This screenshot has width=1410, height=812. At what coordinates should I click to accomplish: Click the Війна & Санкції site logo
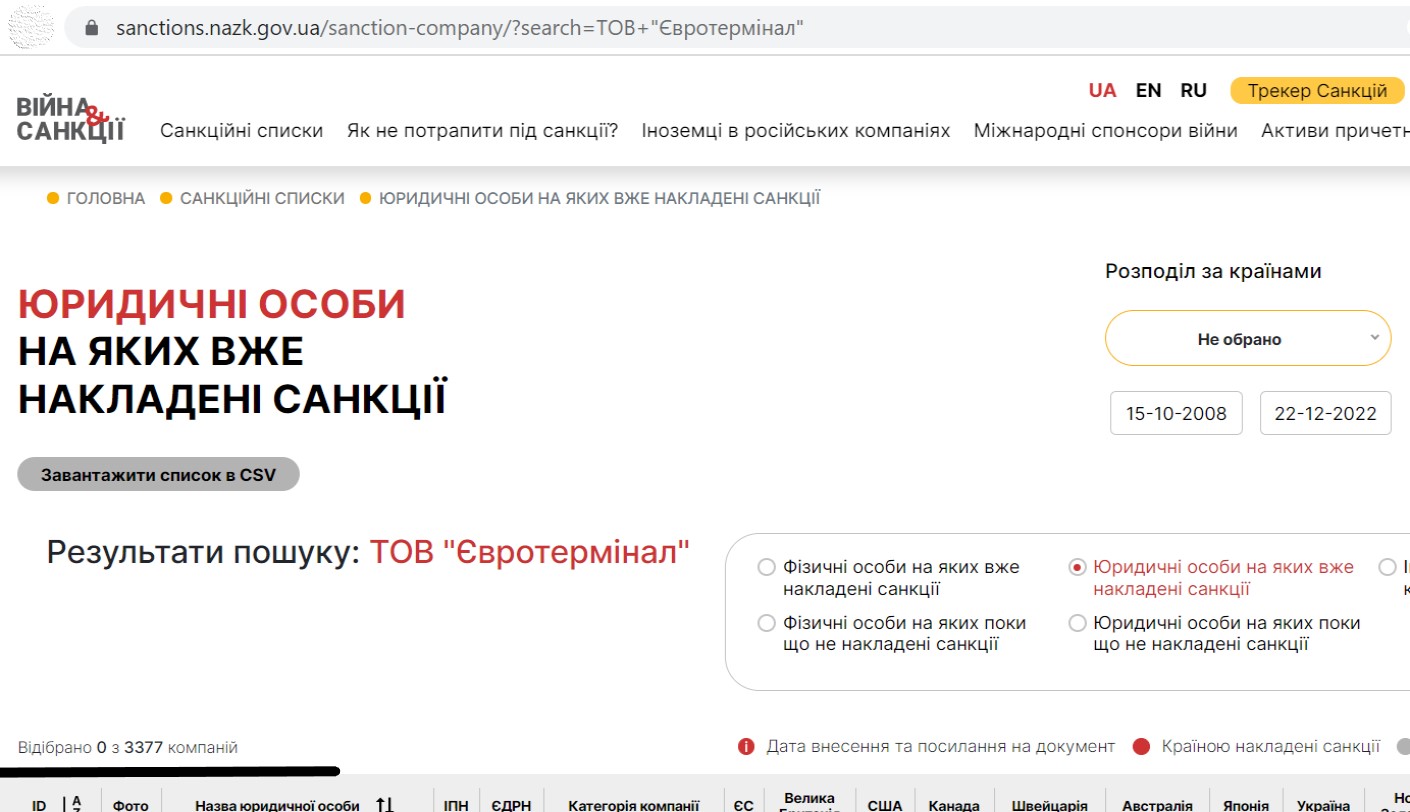[x=70, y=119]
